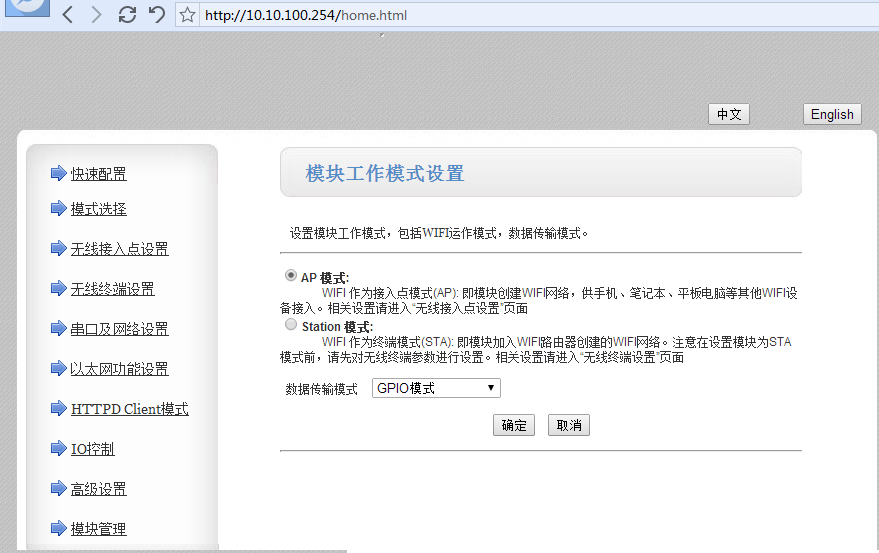This screenshot has height=553, width=879.
Task: Reload the page with refresh icon
Action: pos(126,15)
